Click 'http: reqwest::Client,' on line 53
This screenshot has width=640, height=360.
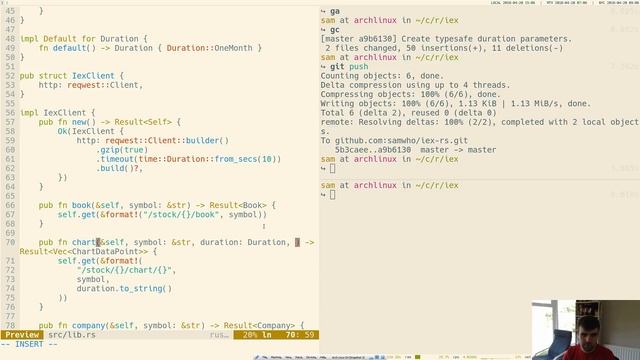pyautogui.click(x=91, y=85)
